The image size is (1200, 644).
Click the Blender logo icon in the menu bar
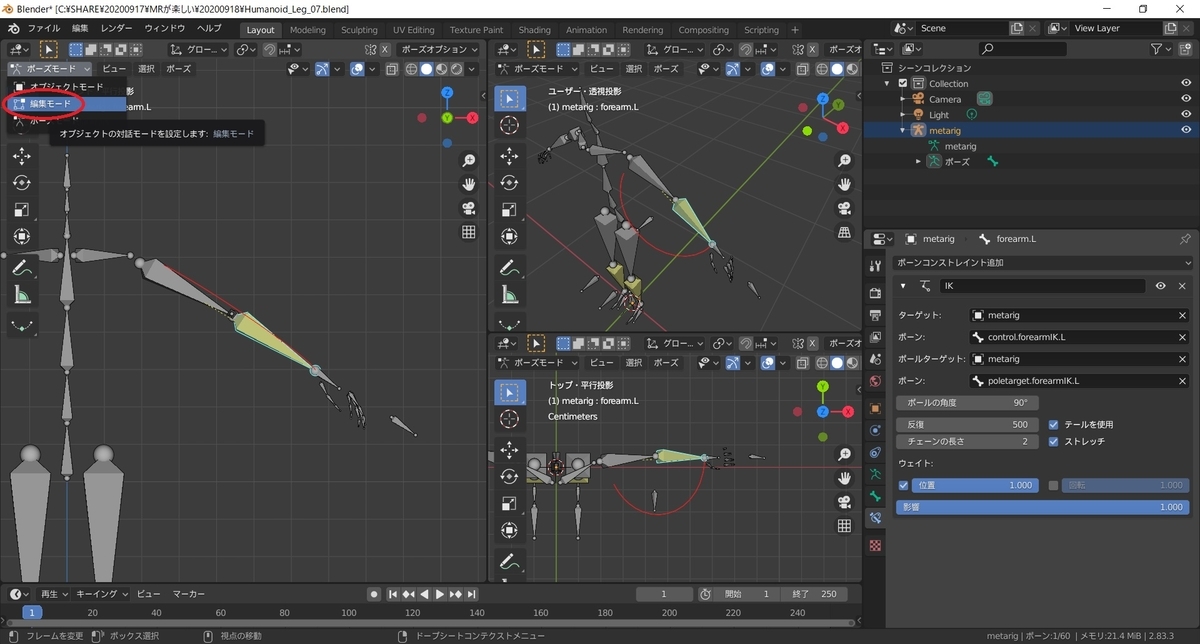coord(12,29)
